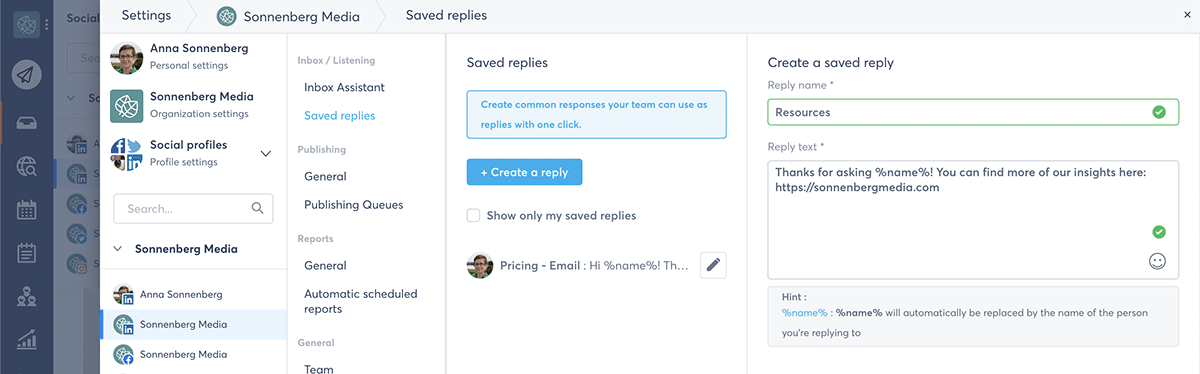Viewport: 1200px width, 374px height.
Task: Click the pencil edit icon for Pricing - Email
Action: 713,265
